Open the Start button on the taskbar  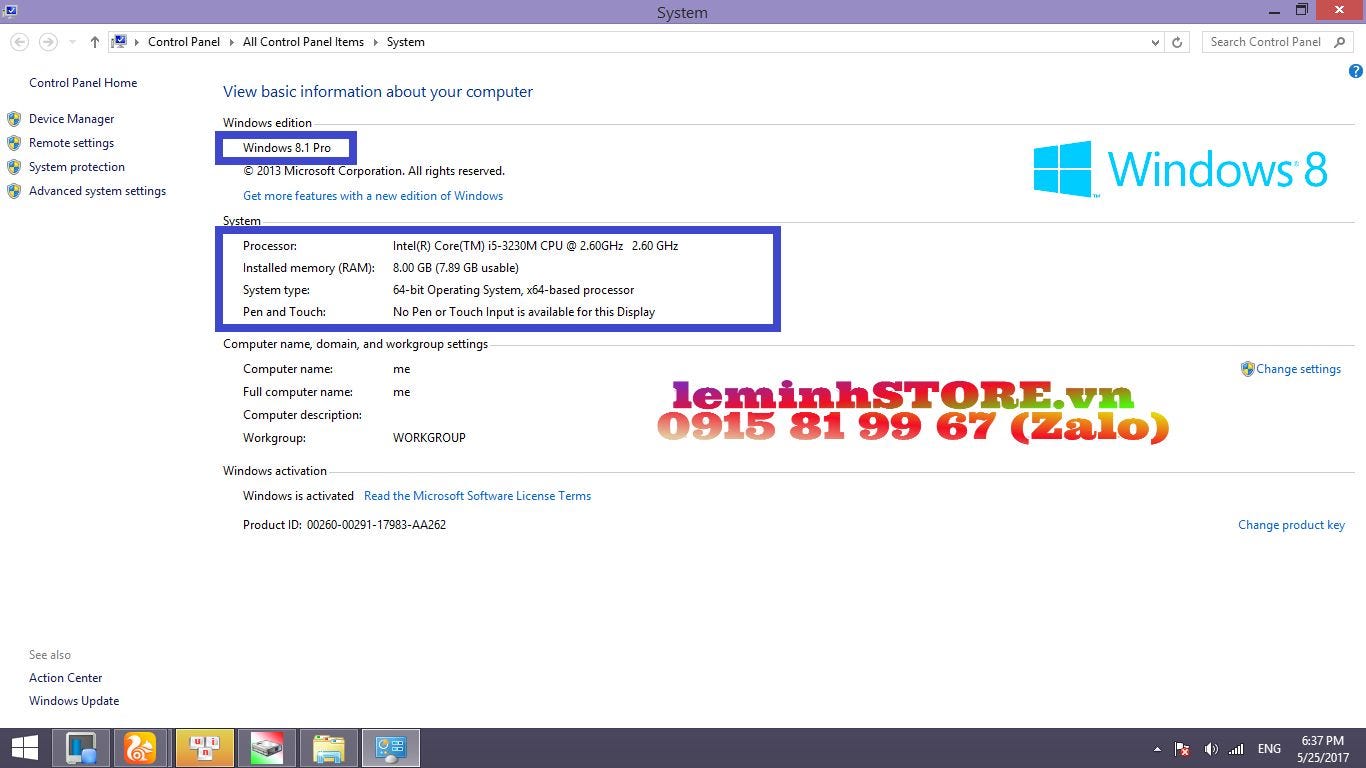pyautogui.click(x=24, y=748)
